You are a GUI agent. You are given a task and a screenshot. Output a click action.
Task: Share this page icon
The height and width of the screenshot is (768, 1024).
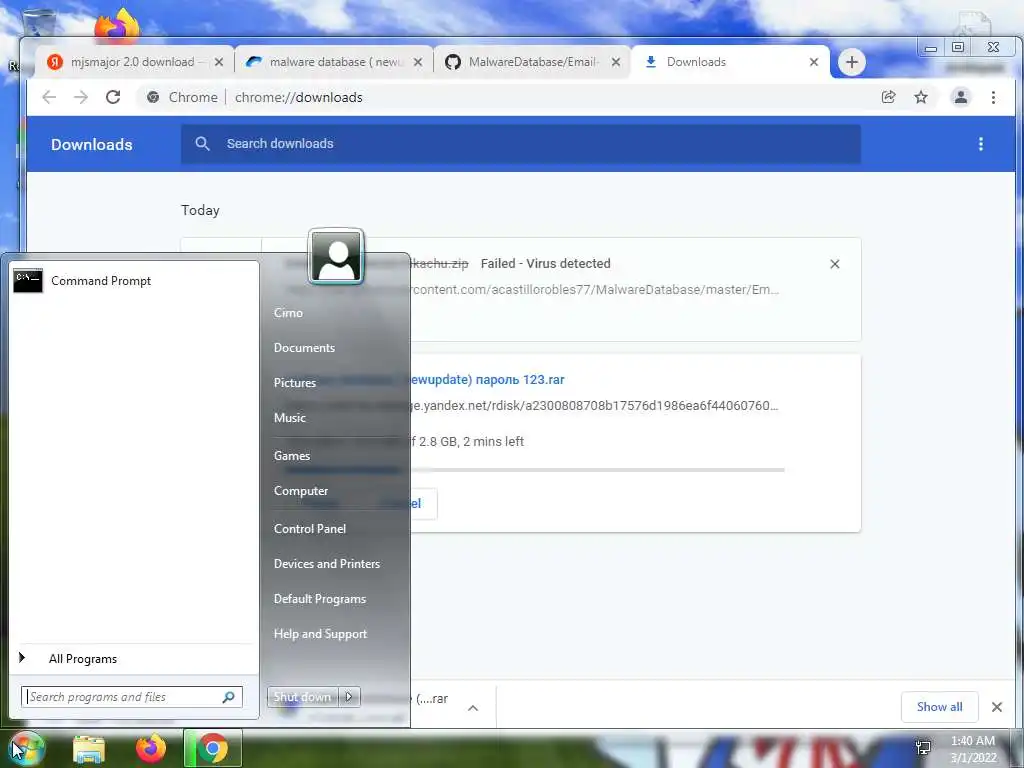tap(888, 97)
